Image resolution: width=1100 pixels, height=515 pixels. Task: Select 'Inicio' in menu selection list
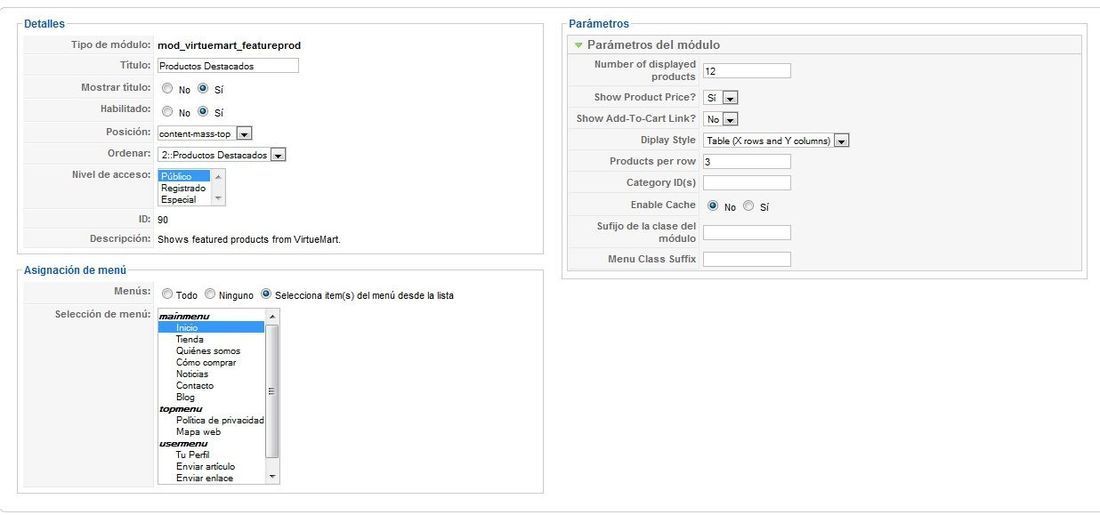(x=211, y=328)
